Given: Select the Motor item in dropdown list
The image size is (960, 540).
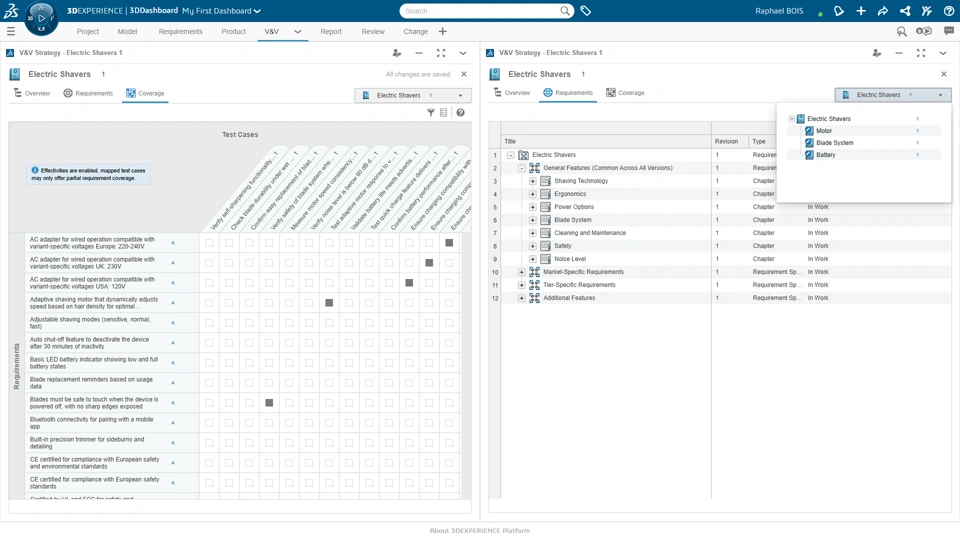Looking at the screenshot, I should coord(824,130).
